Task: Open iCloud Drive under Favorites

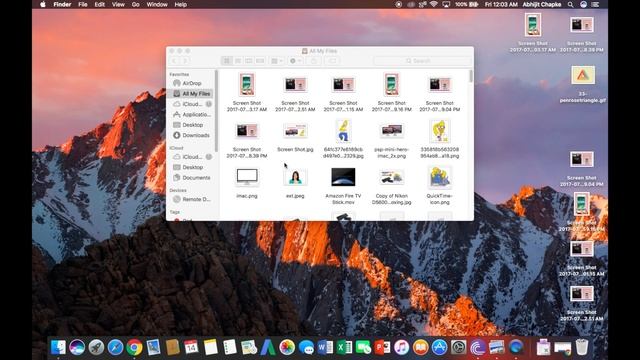Action: (191, 104)
